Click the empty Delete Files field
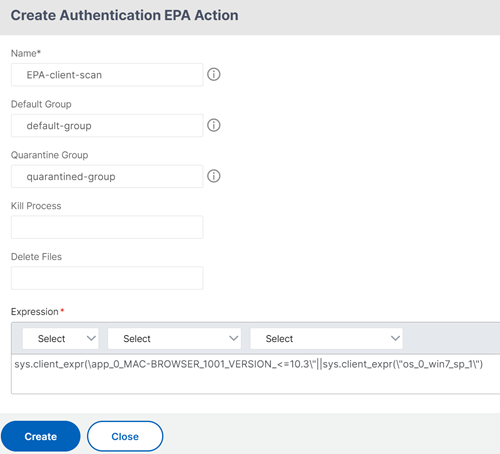The image size is (500, 454). pos(107,278)
